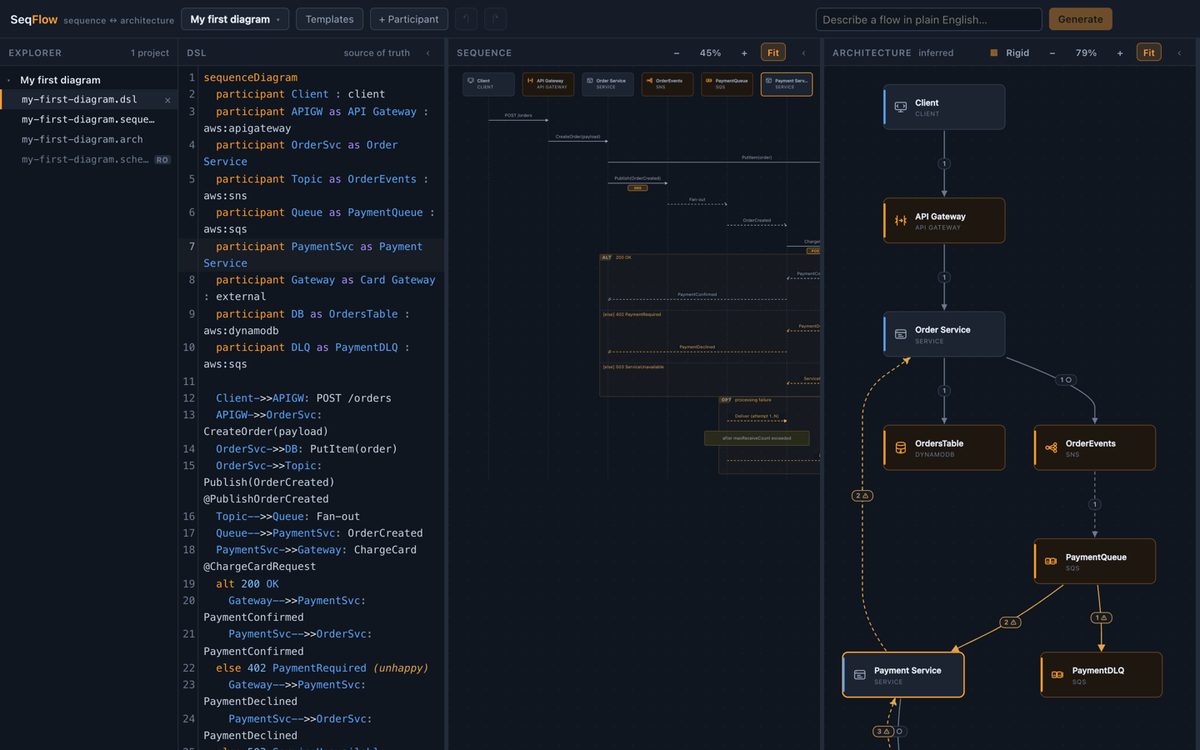The width and height of the screenshot is (1200, 750).
Task: Select Order Service participant in sequence header
Action: (608, 84)
